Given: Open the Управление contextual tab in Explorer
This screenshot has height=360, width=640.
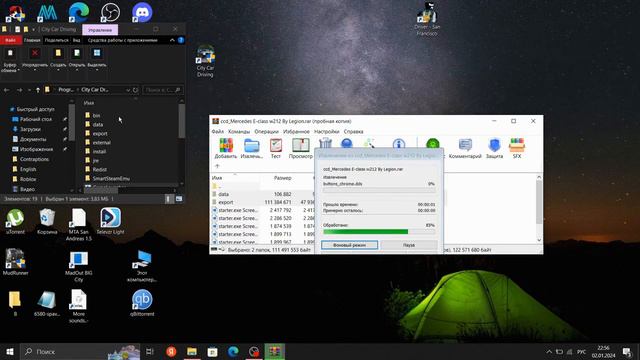Looking at the screenshot, I should click(100, 30).
